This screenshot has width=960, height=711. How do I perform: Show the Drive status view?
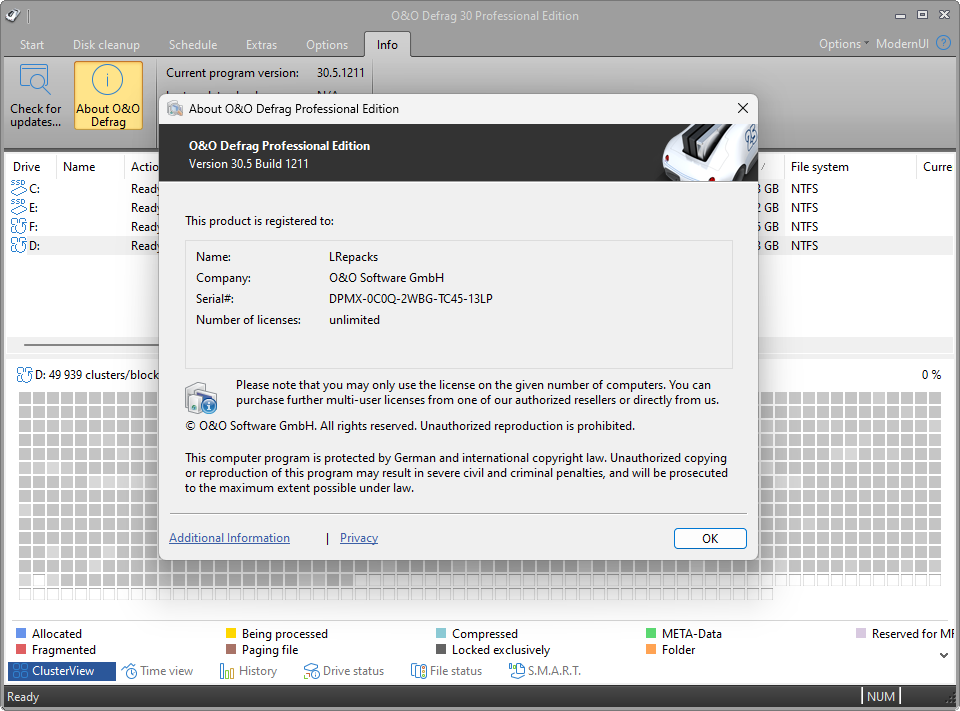click(343, 671)
